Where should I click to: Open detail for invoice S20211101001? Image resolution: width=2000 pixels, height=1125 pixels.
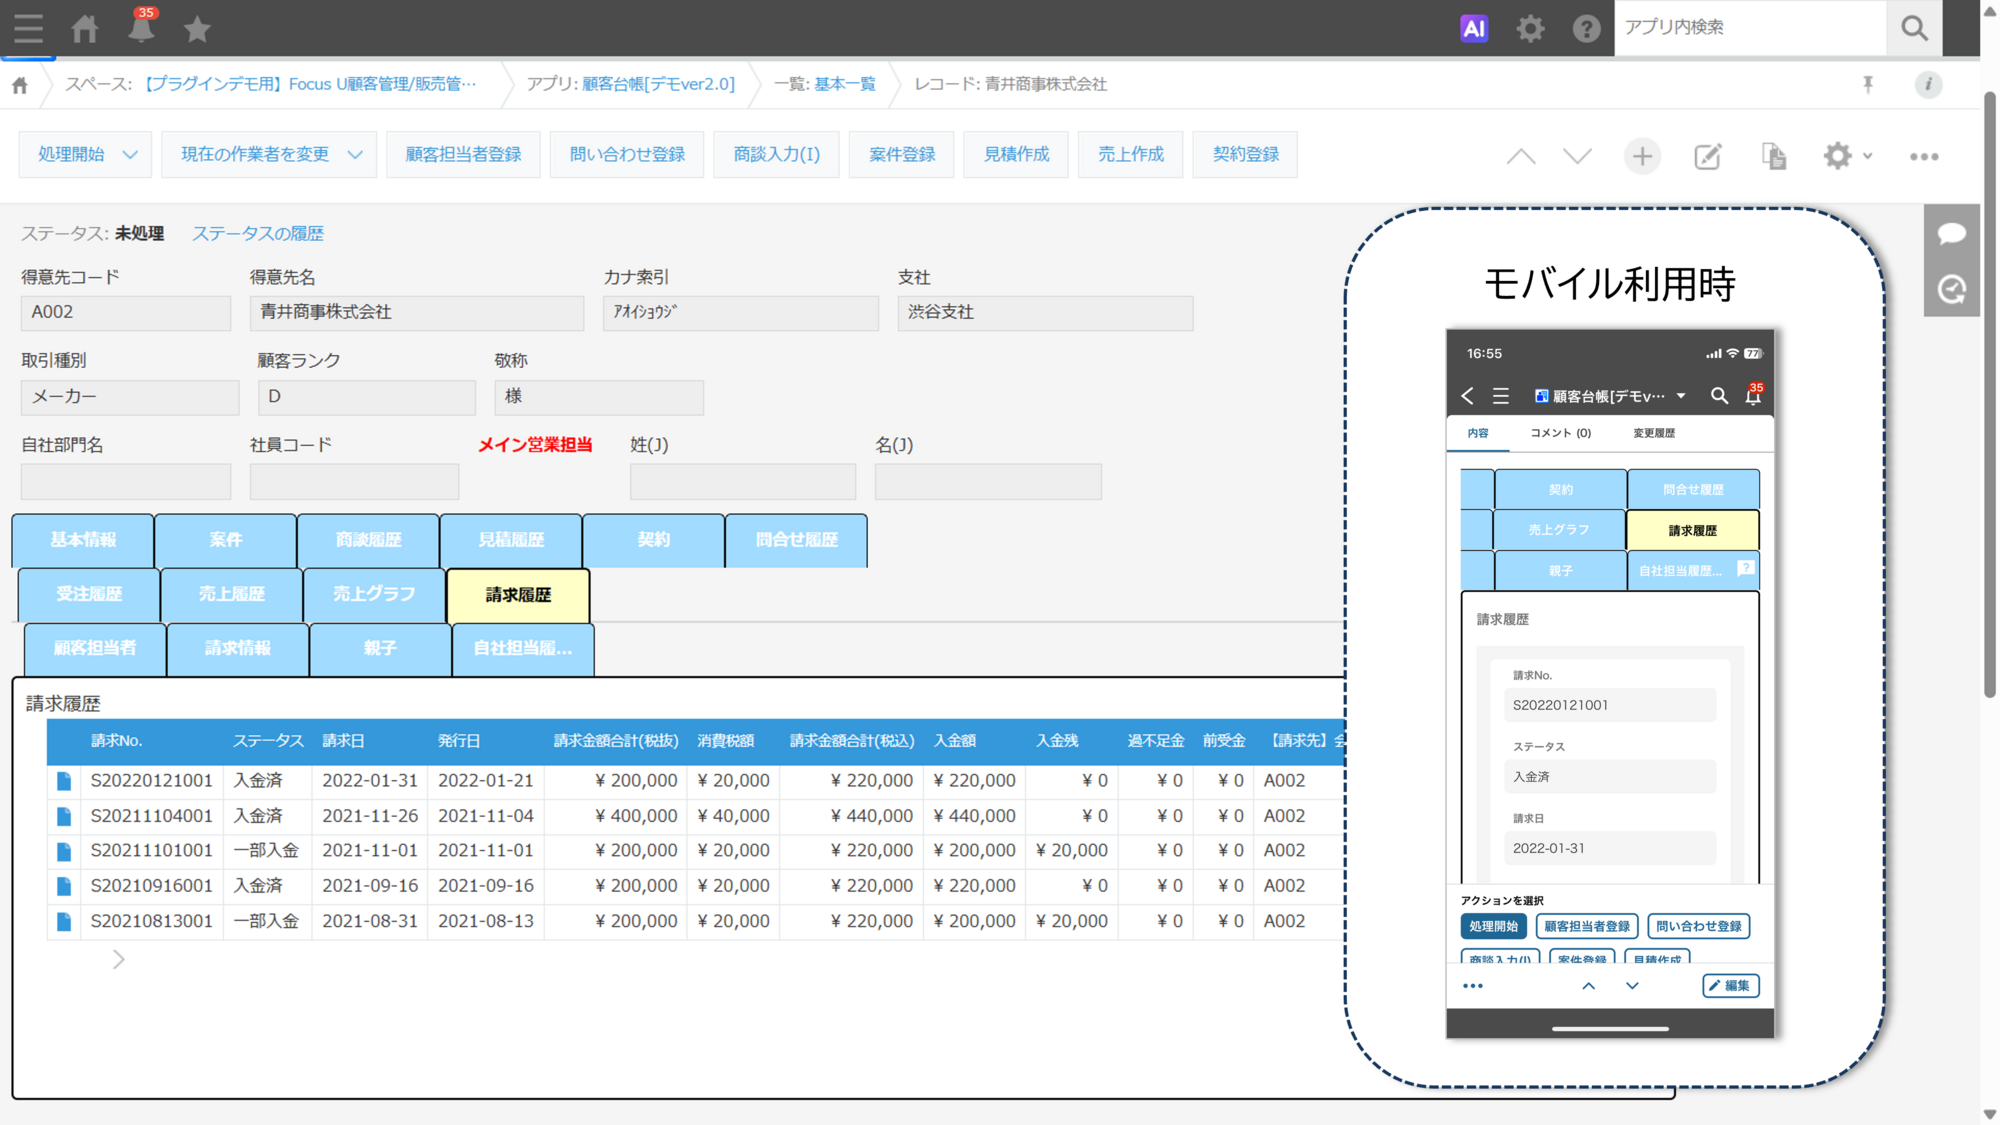[64, 851]
